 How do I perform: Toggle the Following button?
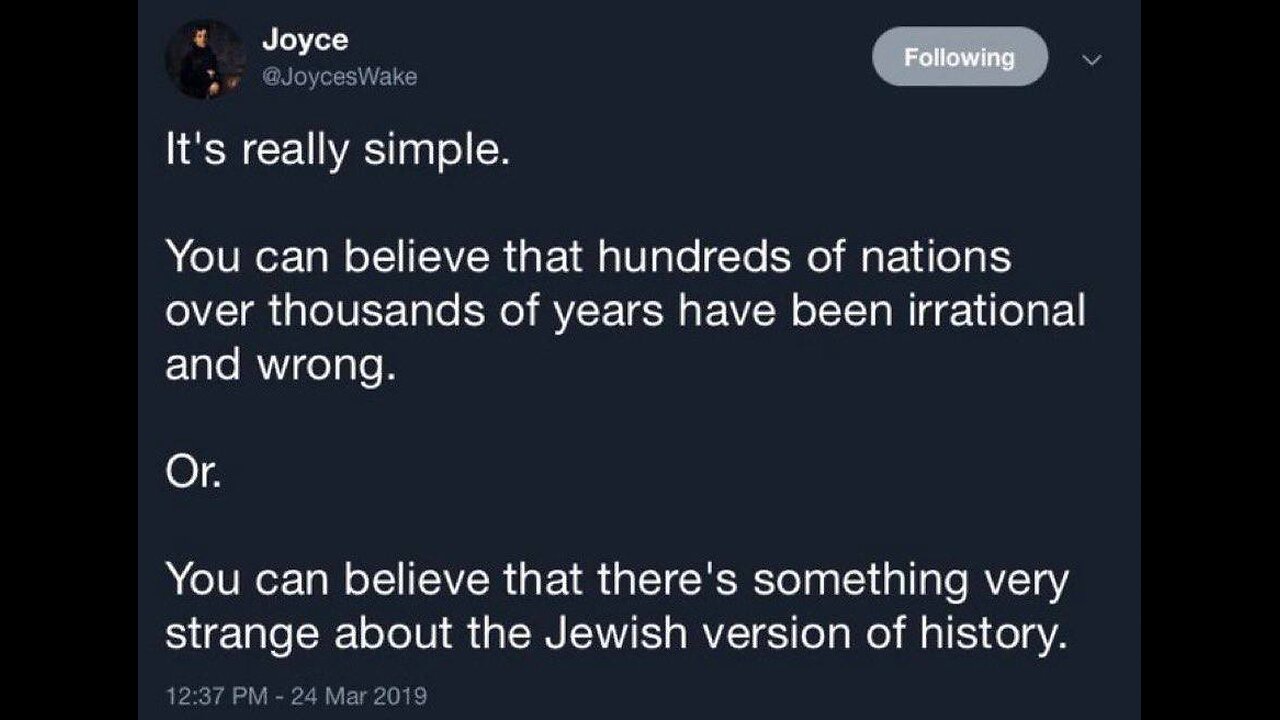click(959, 58)
